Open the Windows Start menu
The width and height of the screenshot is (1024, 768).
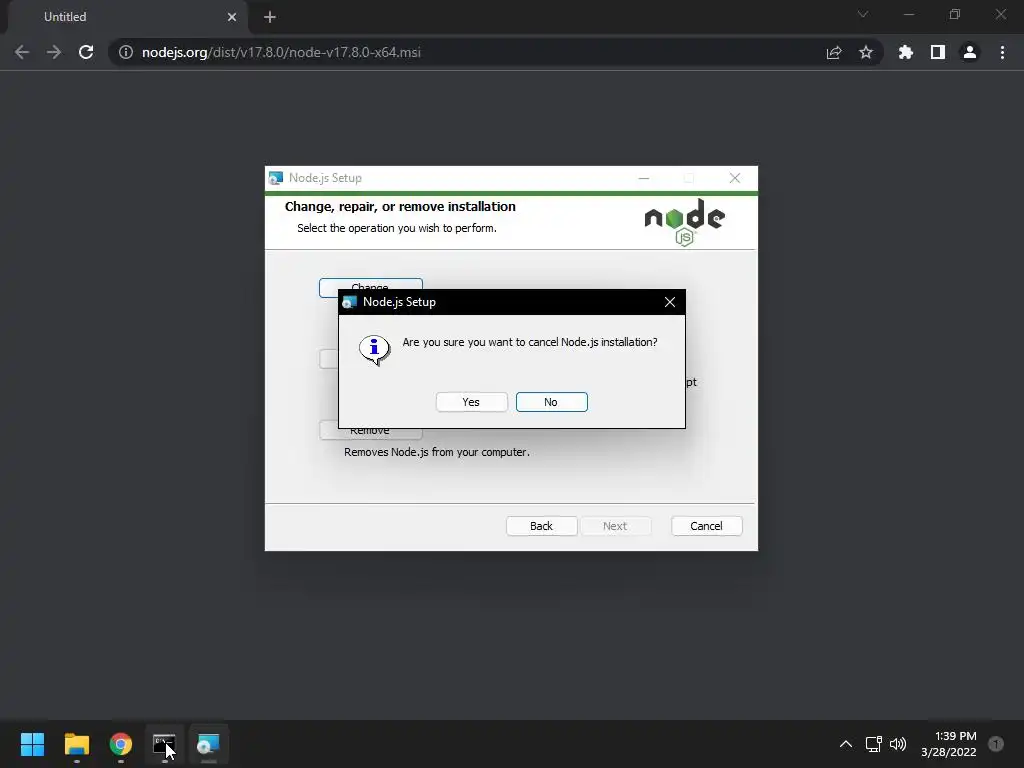32,744
